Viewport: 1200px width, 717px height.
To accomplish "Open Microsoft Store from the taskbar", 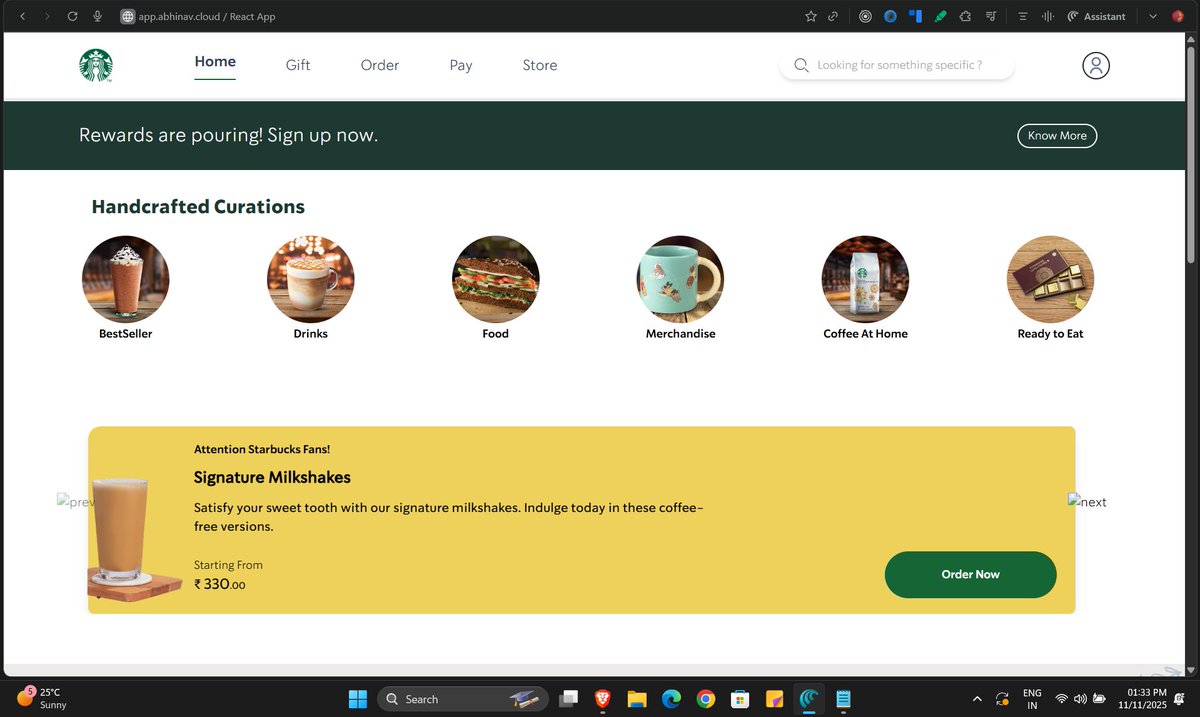I will (x=740, y=699).
